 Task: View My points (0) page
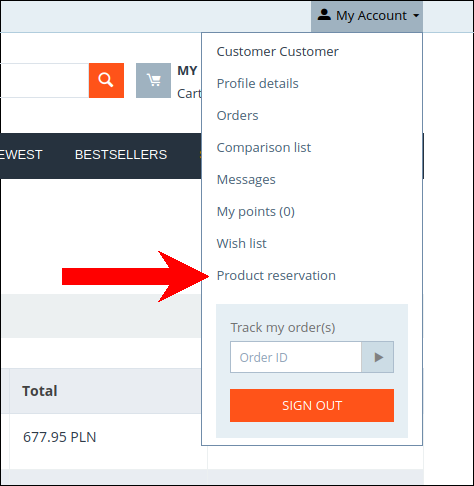[x=256, y=212]
